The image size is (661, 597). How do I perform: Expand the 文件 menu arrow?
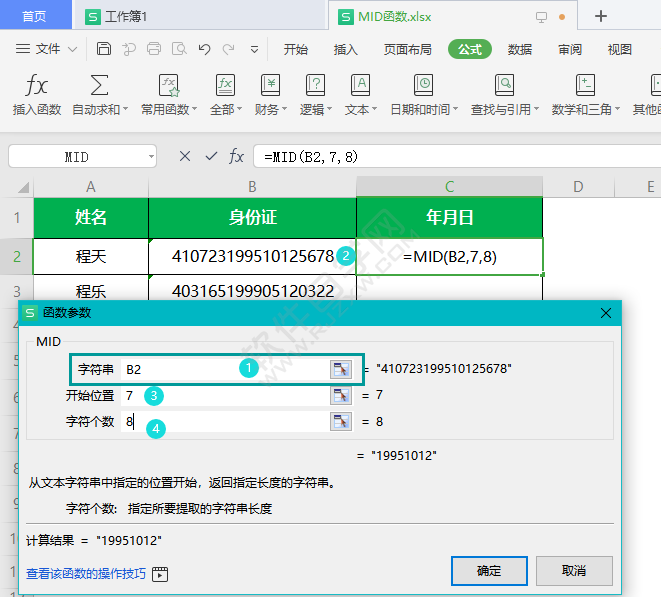(x=73, y=49)
